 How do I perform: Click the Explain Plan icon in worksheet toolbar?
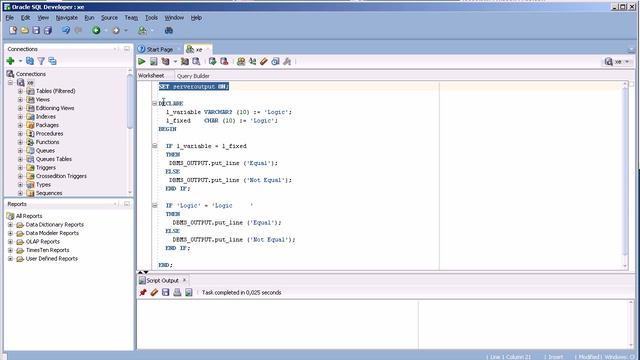click(x=165, y=61)
